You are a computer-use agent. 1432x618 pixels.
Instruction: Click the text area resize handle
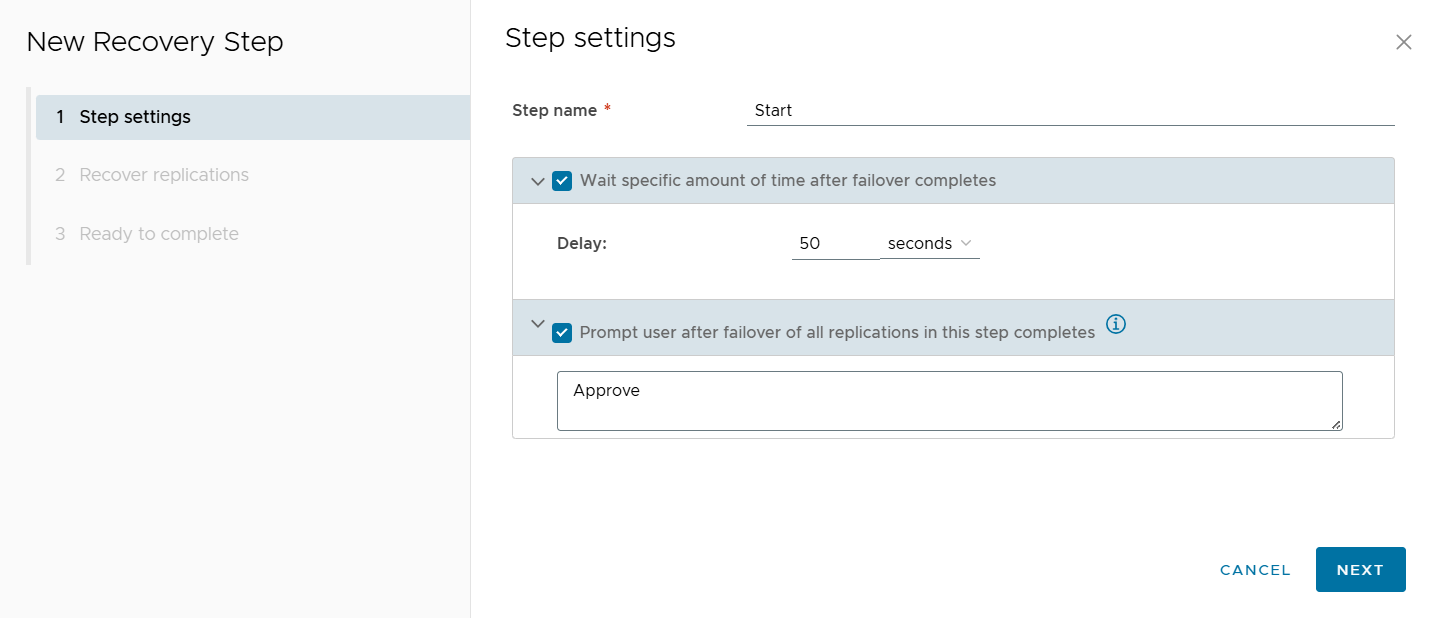pos(1336,424)
